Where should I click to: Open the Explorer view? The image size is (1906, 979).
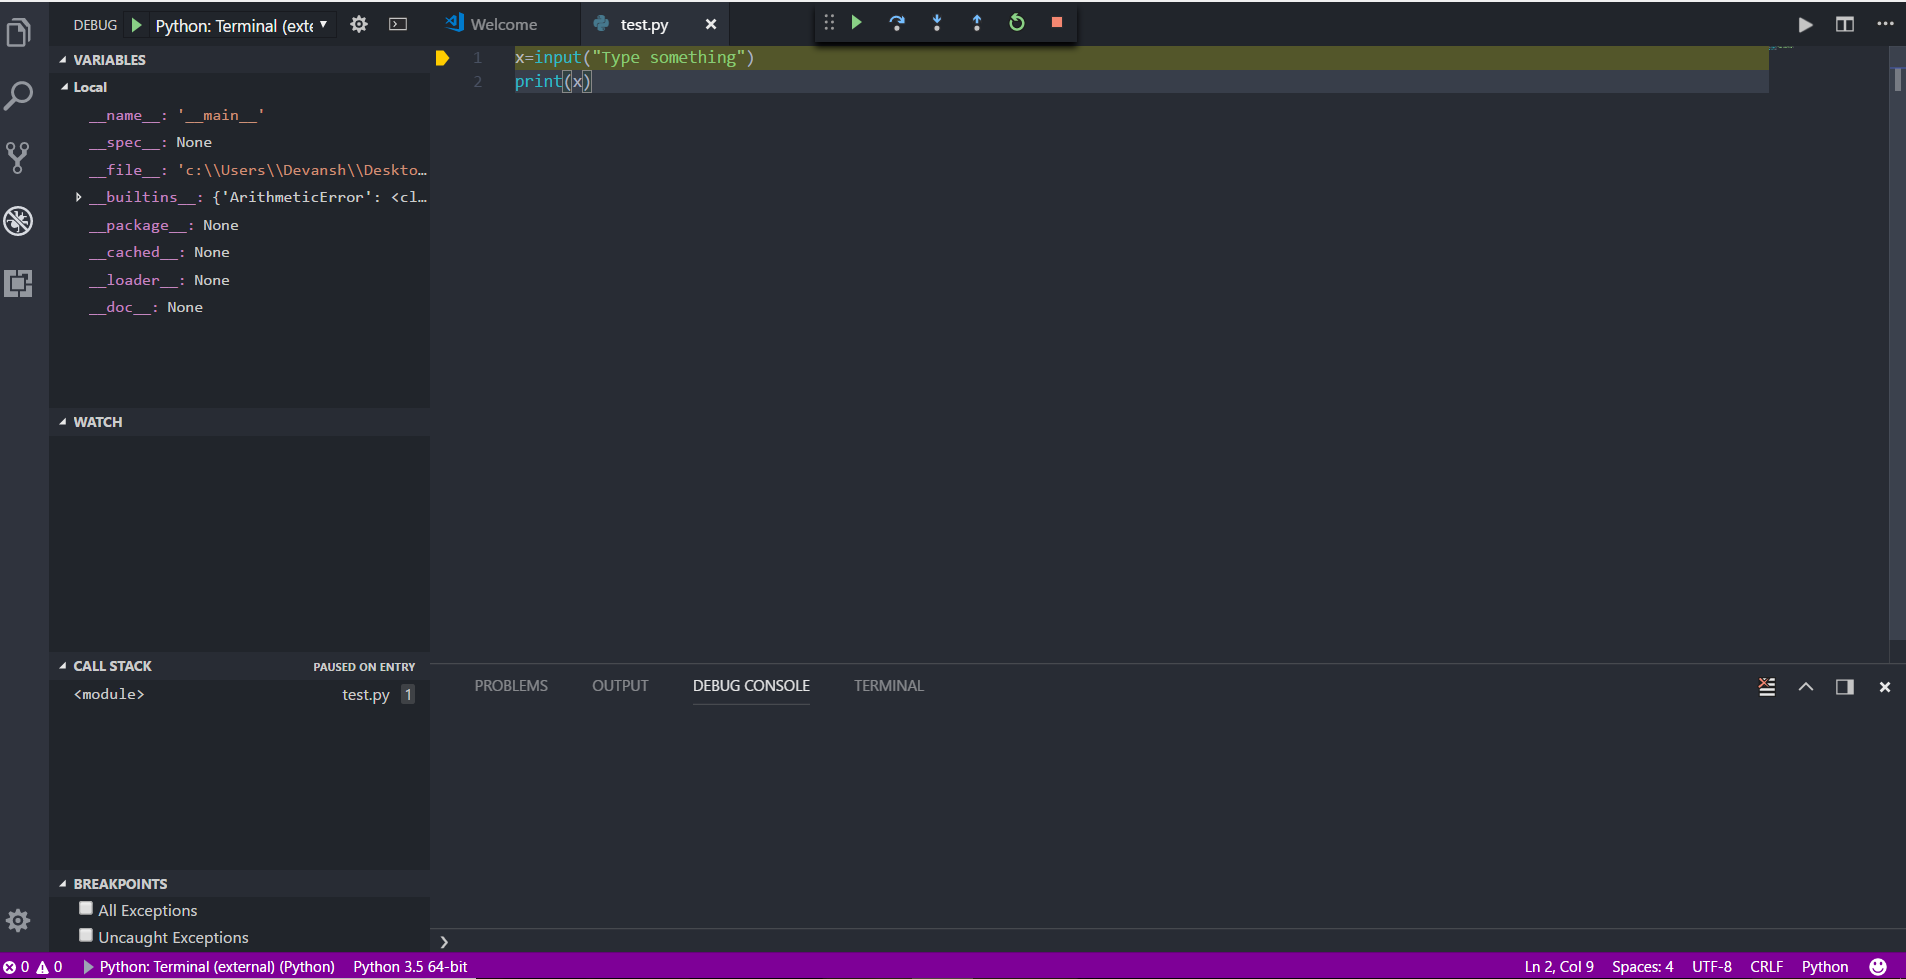coord(19,32)
